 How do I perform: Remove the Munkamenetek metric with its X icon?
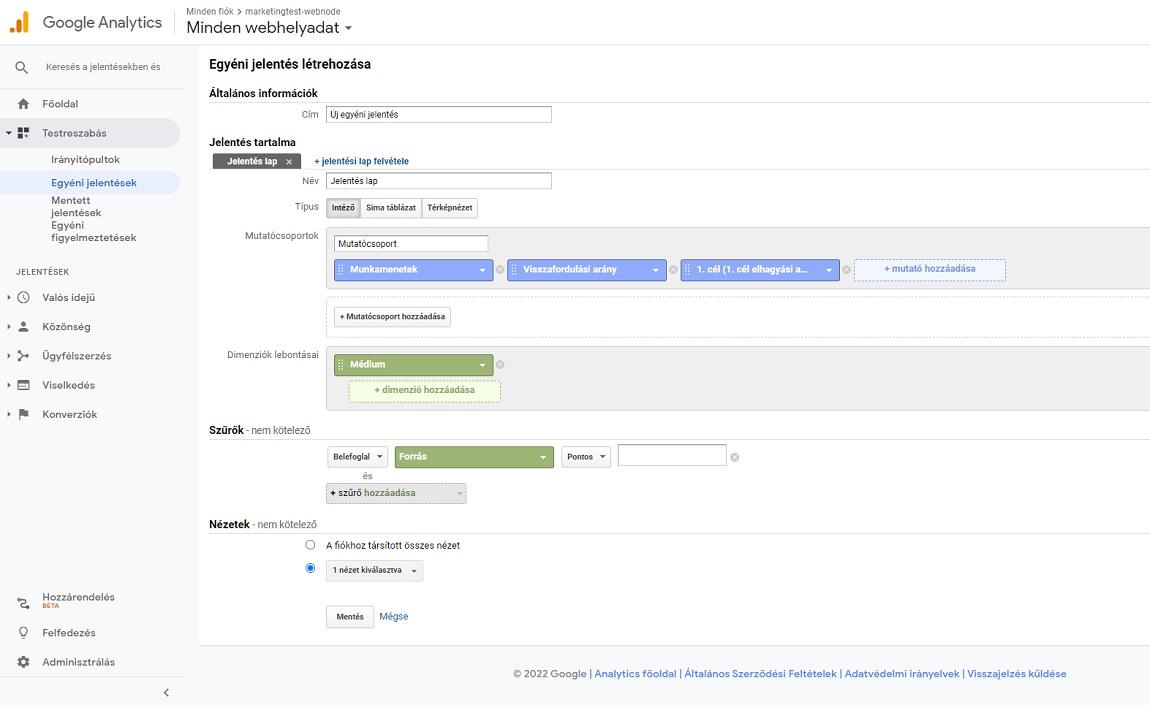tap(500, 270)
